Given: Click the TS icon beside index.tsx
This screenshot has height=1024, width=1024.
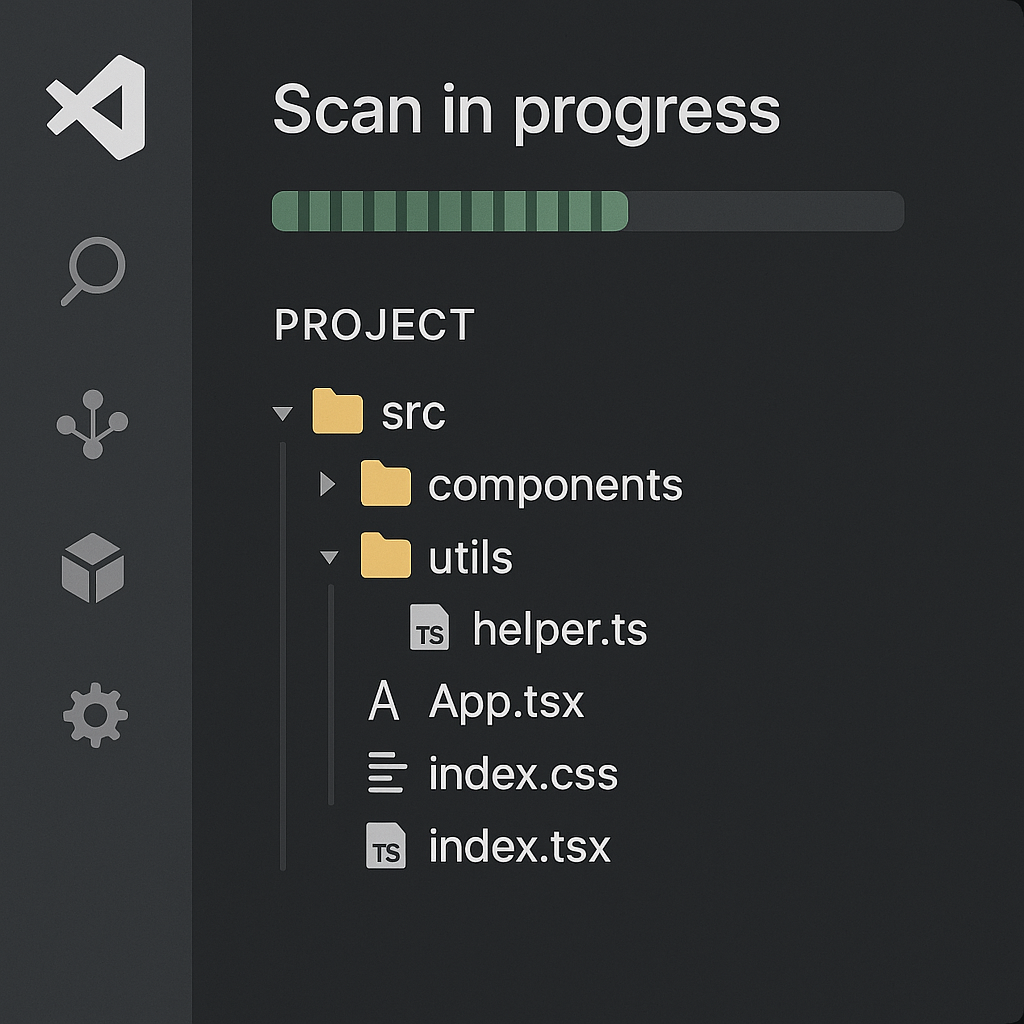Looking at the screenshot, I should 385,846.
